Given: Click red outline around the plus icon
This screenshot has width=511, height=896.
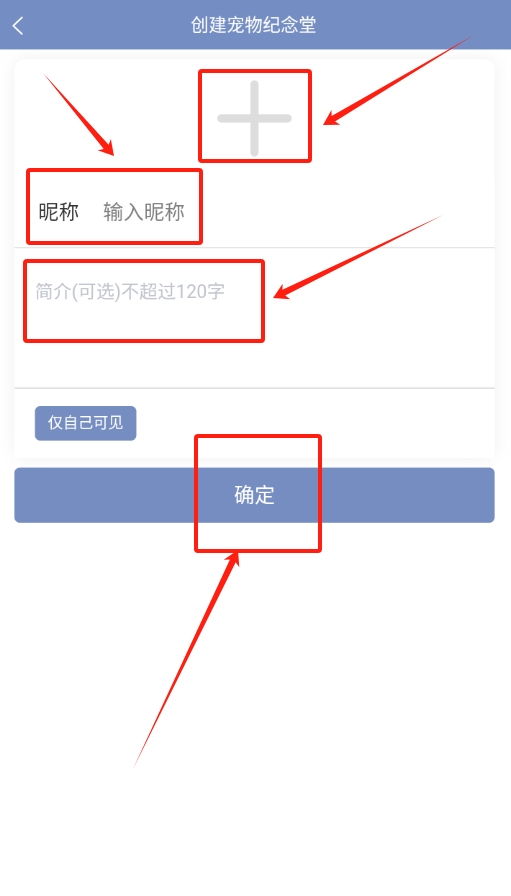Looking at the screenshot, I should [255, 116].
